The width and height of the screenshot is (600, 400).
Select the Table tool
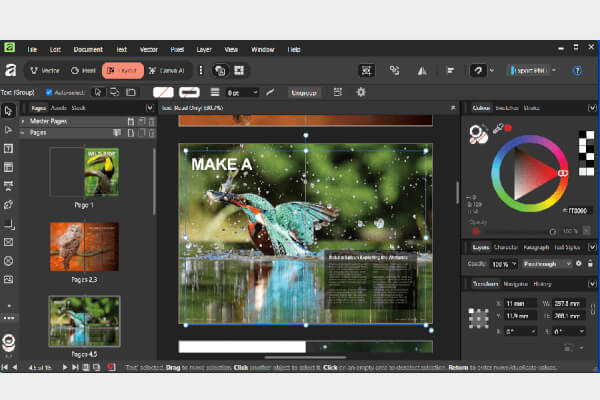(8, 167)
